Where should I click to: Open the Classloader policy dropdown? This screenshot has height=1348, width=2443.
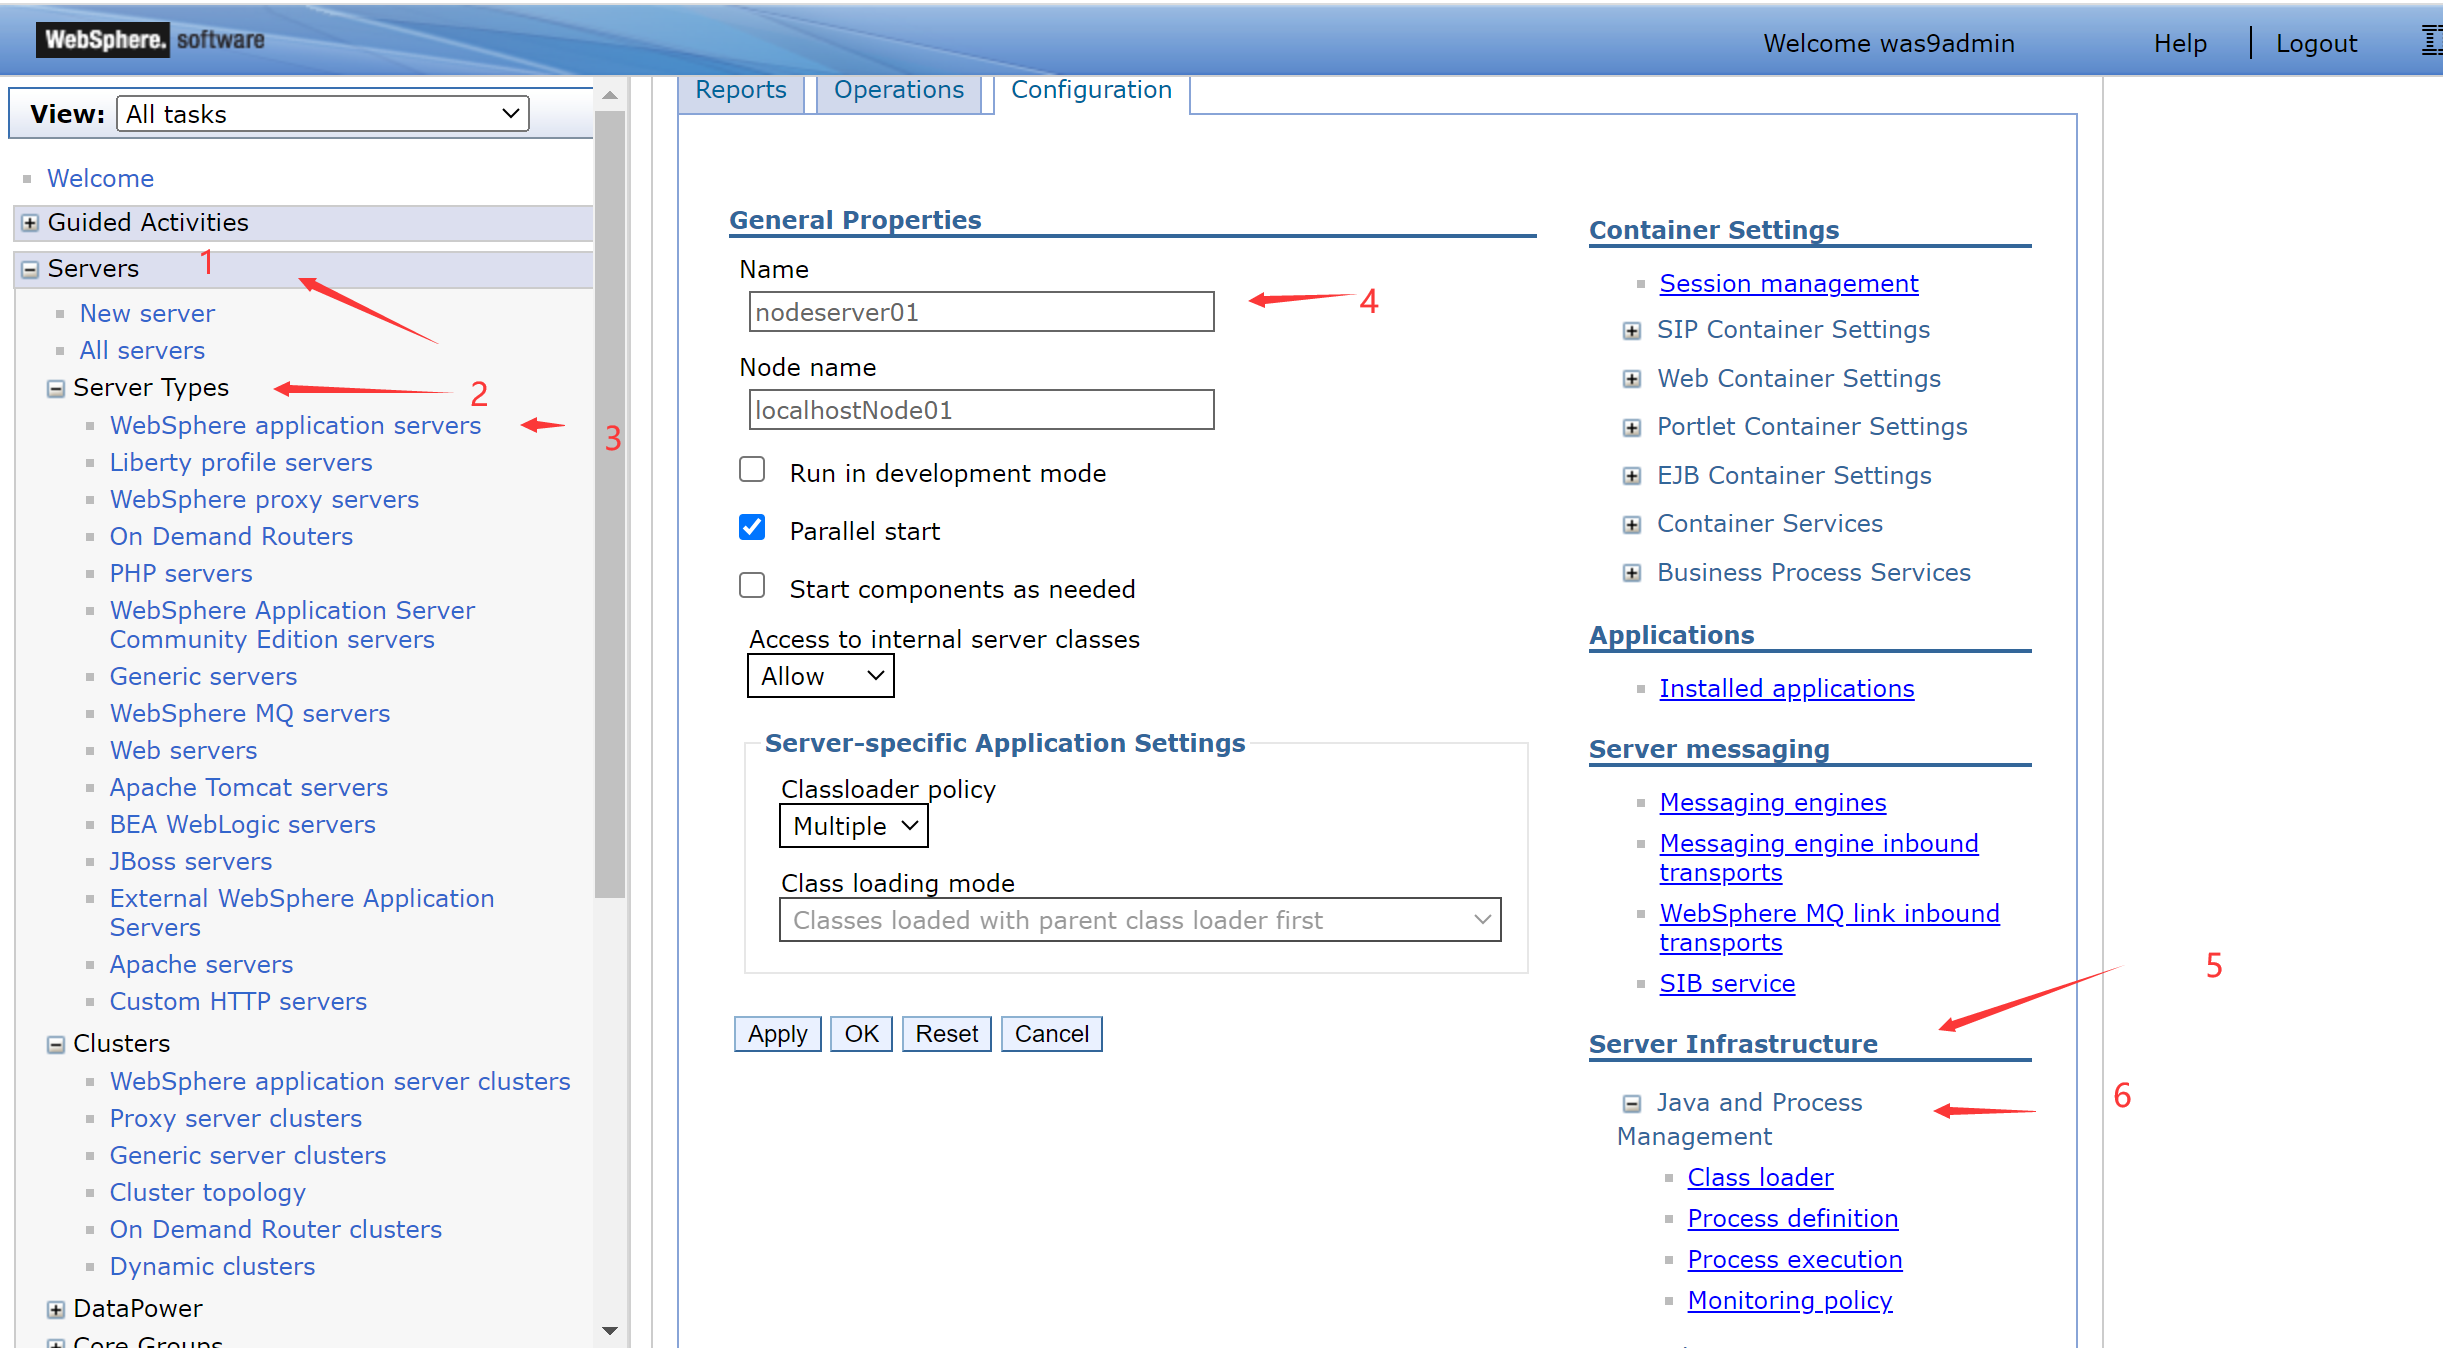click(x=854, y=826)
